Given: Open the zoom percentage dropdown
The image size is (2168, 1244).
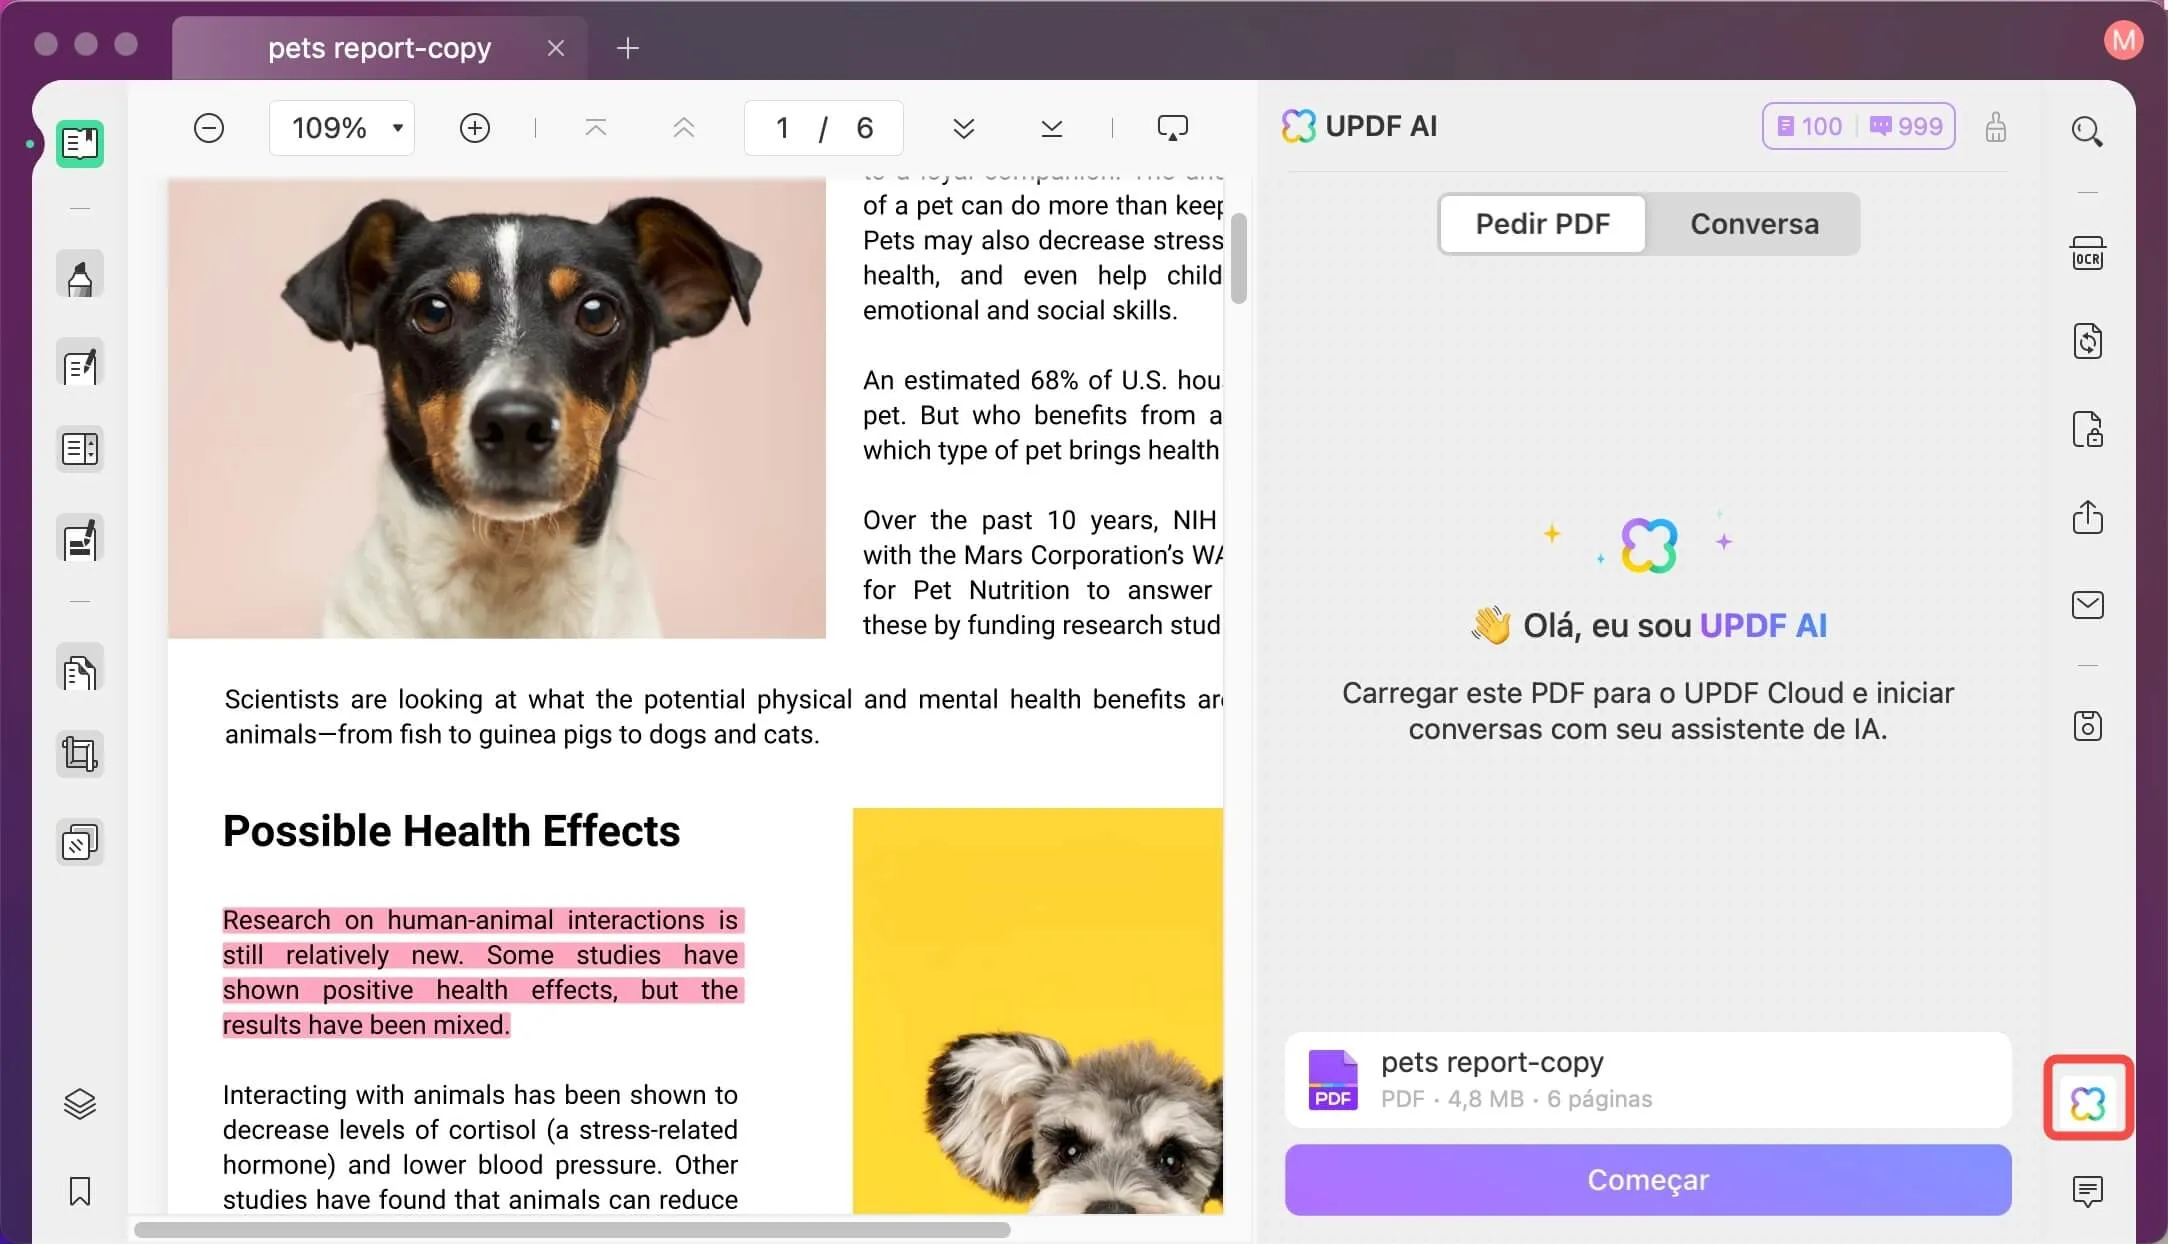Looking at the screenshot, I should coord(343,128).
